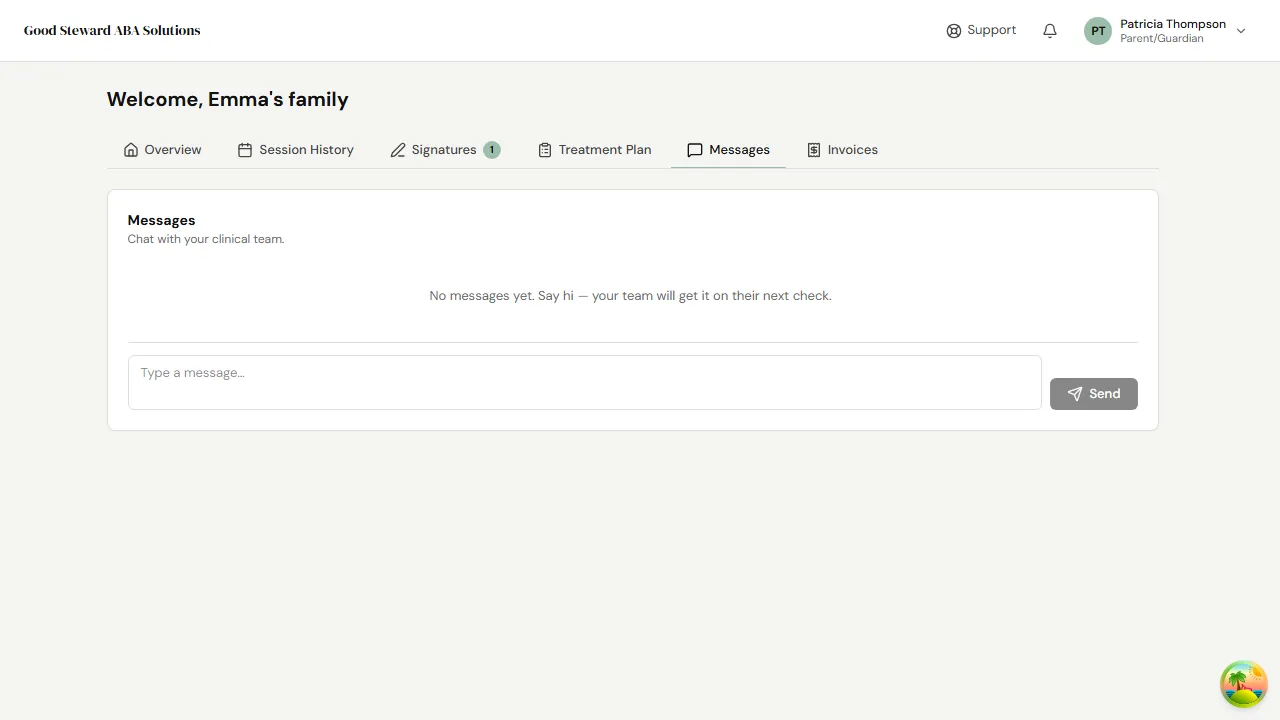Image resolution: width=1280 pixels, height=720 pixels.
Task: Click the Good Steward ABA Solutions logo
Action: tap(112, 30)
